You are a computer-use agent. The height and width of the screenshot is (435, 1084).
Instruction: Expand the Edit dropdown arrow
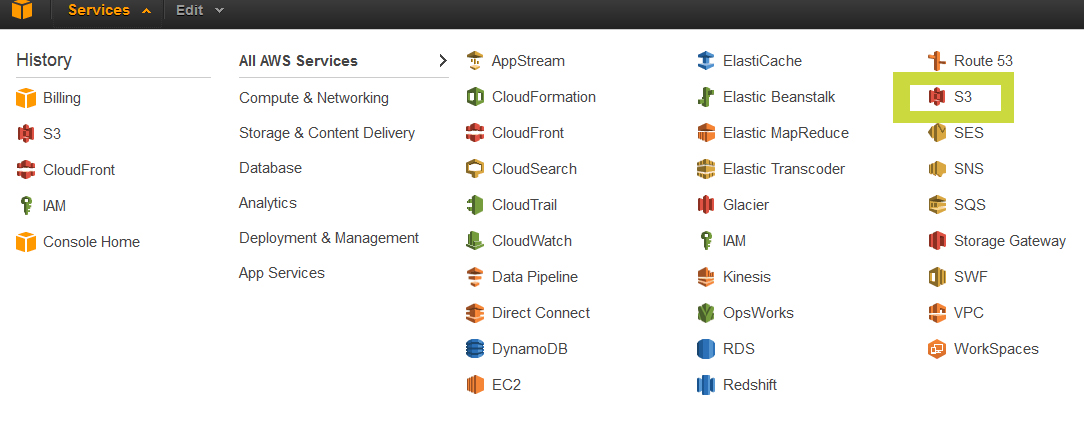[220, 10]
